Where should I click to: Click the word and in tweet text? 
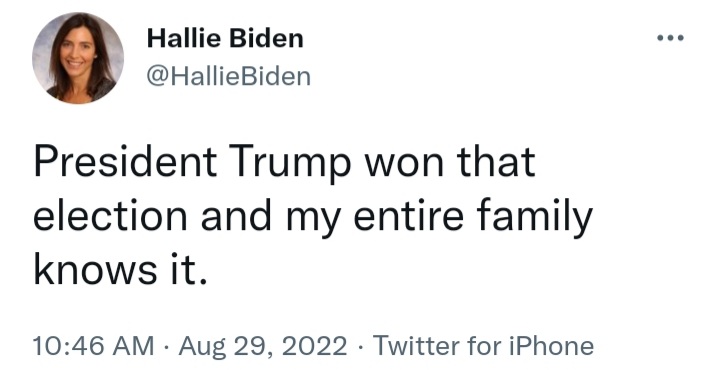(236, 215)
